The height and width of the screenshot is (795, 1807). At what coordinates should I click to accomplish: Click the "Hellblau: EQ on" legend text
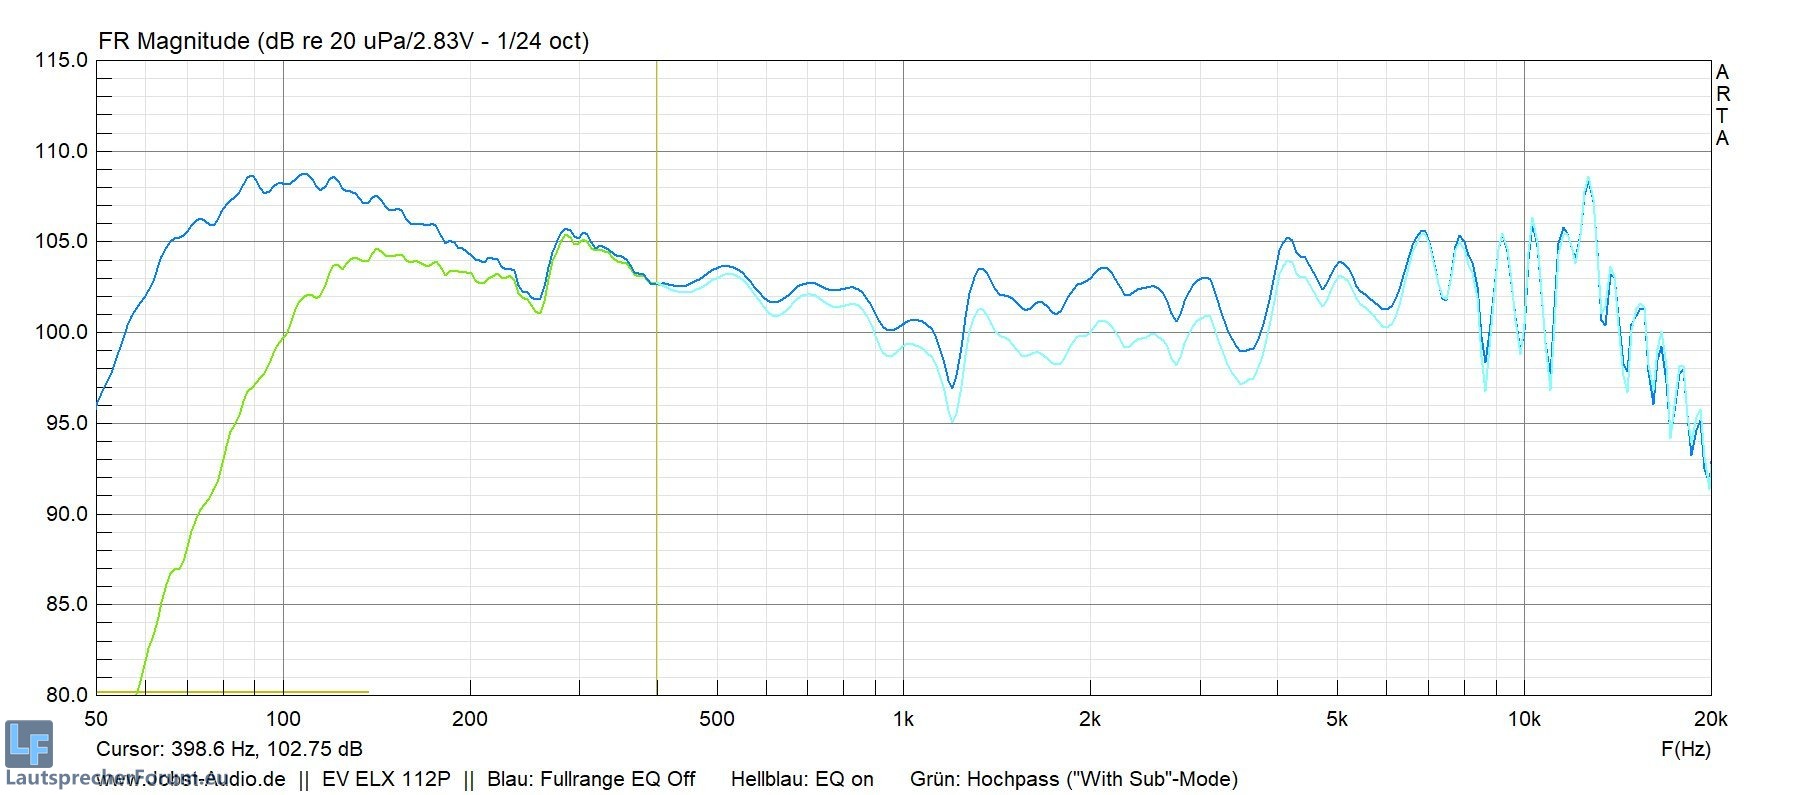click(802, 779)
